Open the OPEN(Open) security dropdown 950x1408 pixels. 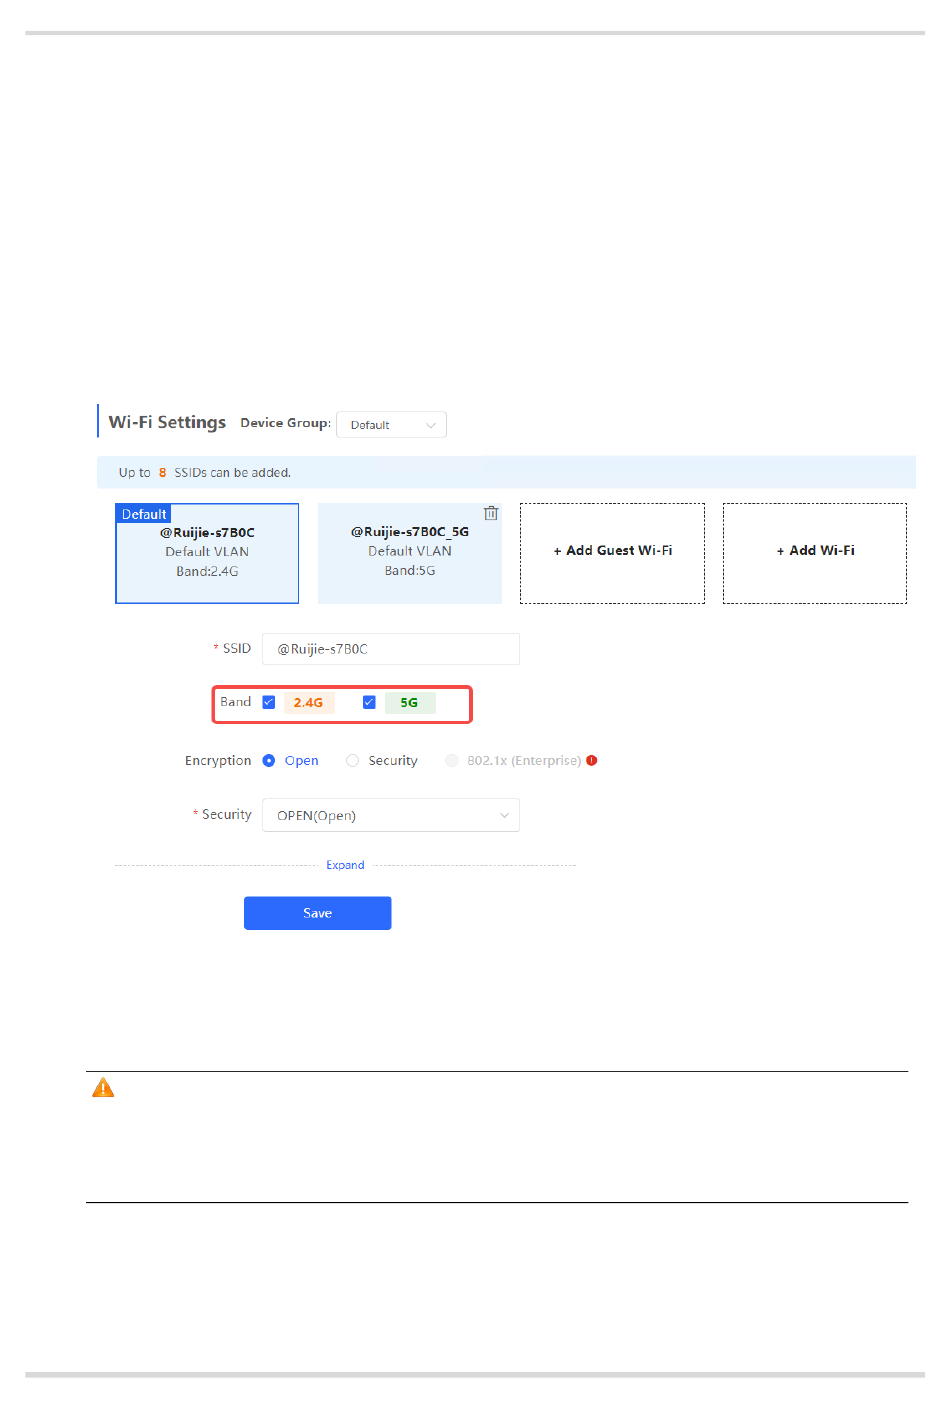tap(391, 815)
